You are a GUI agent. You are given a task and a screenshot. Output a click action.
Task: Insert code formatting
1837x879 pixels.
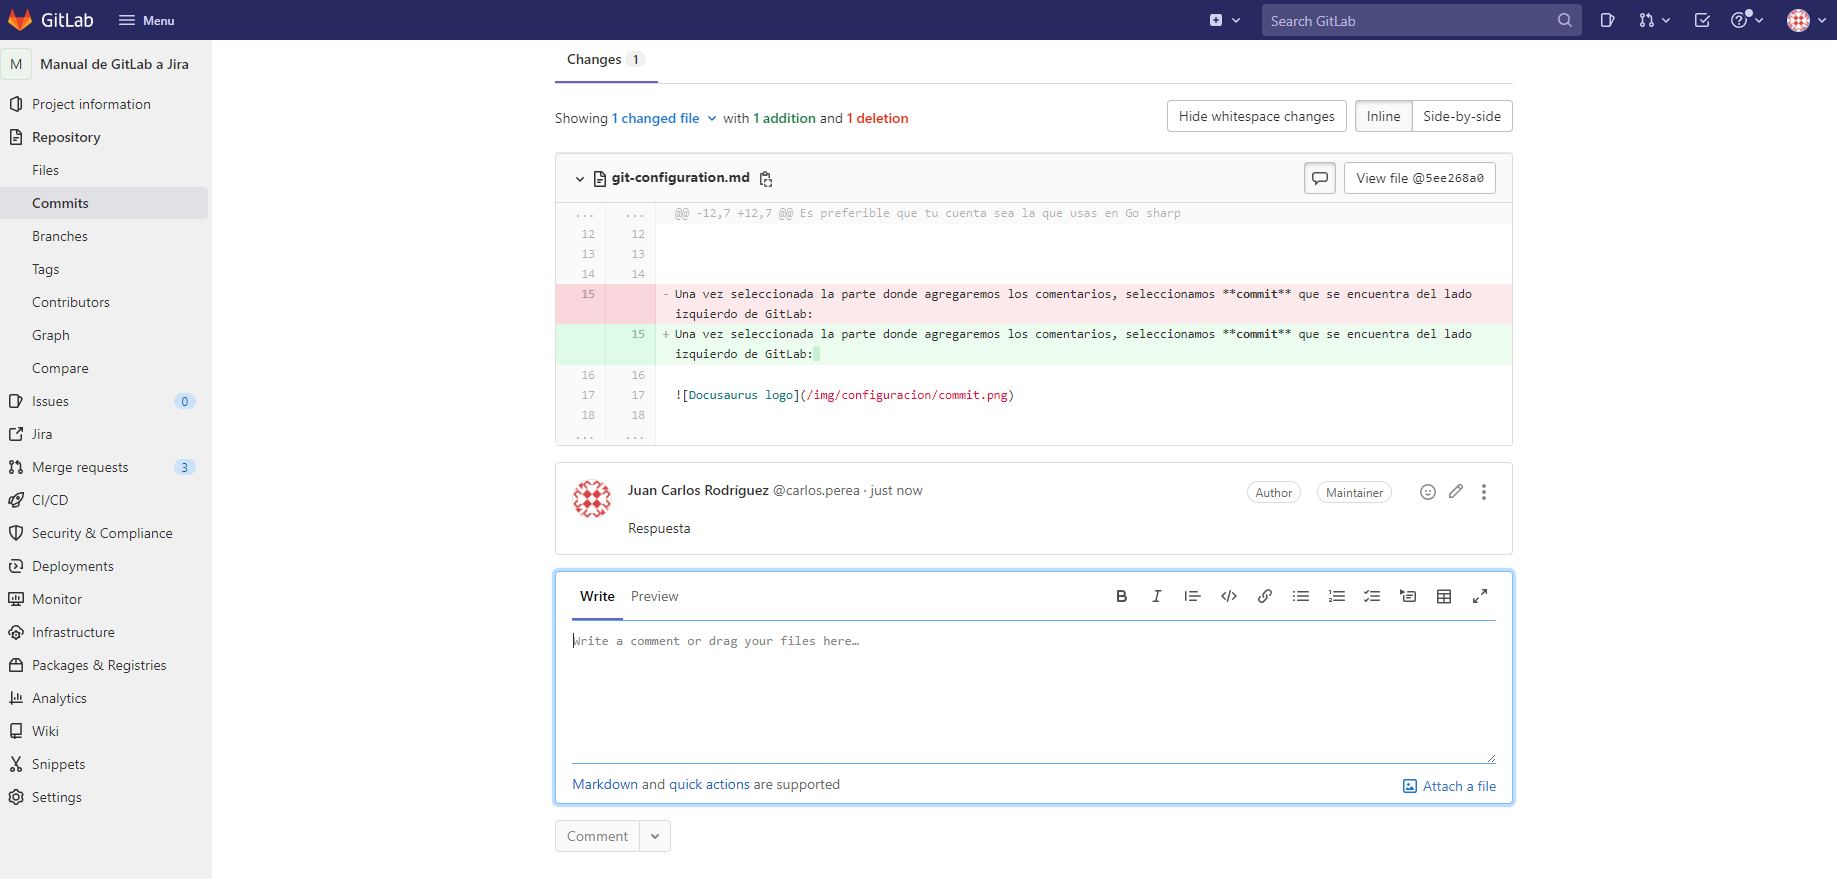click(1229, 596)
